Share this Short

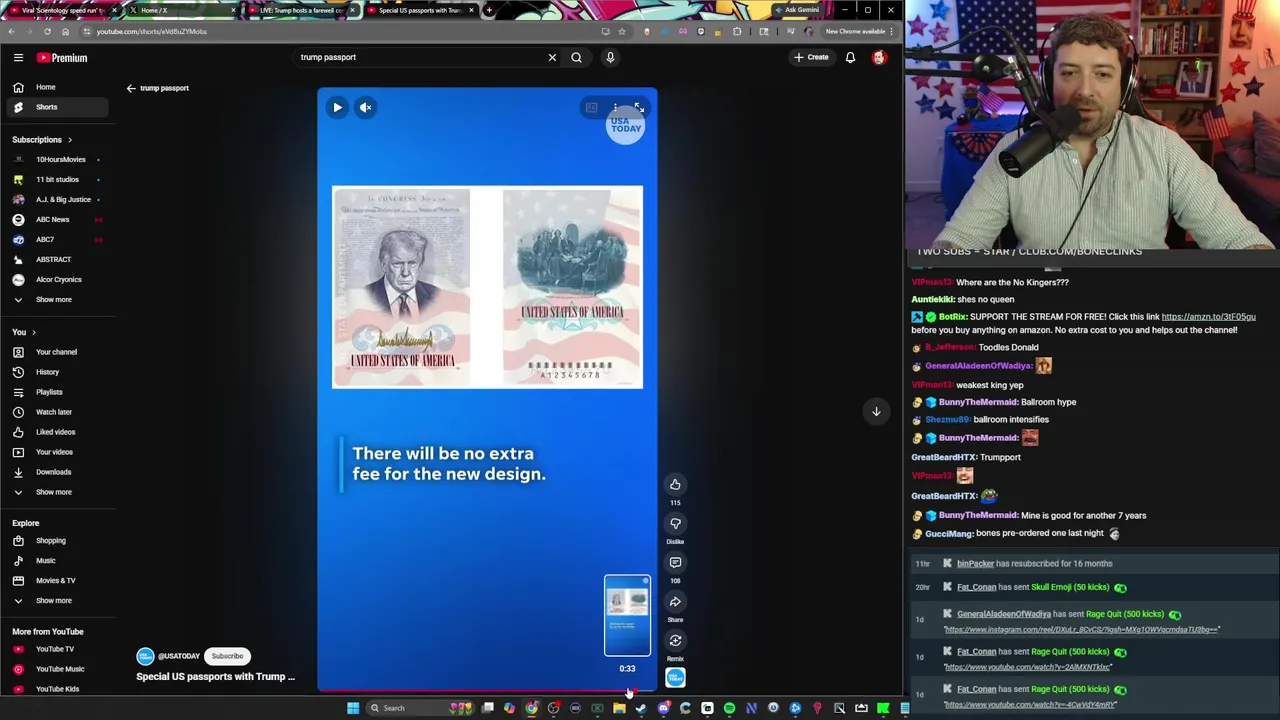click(x=675, y=602)
